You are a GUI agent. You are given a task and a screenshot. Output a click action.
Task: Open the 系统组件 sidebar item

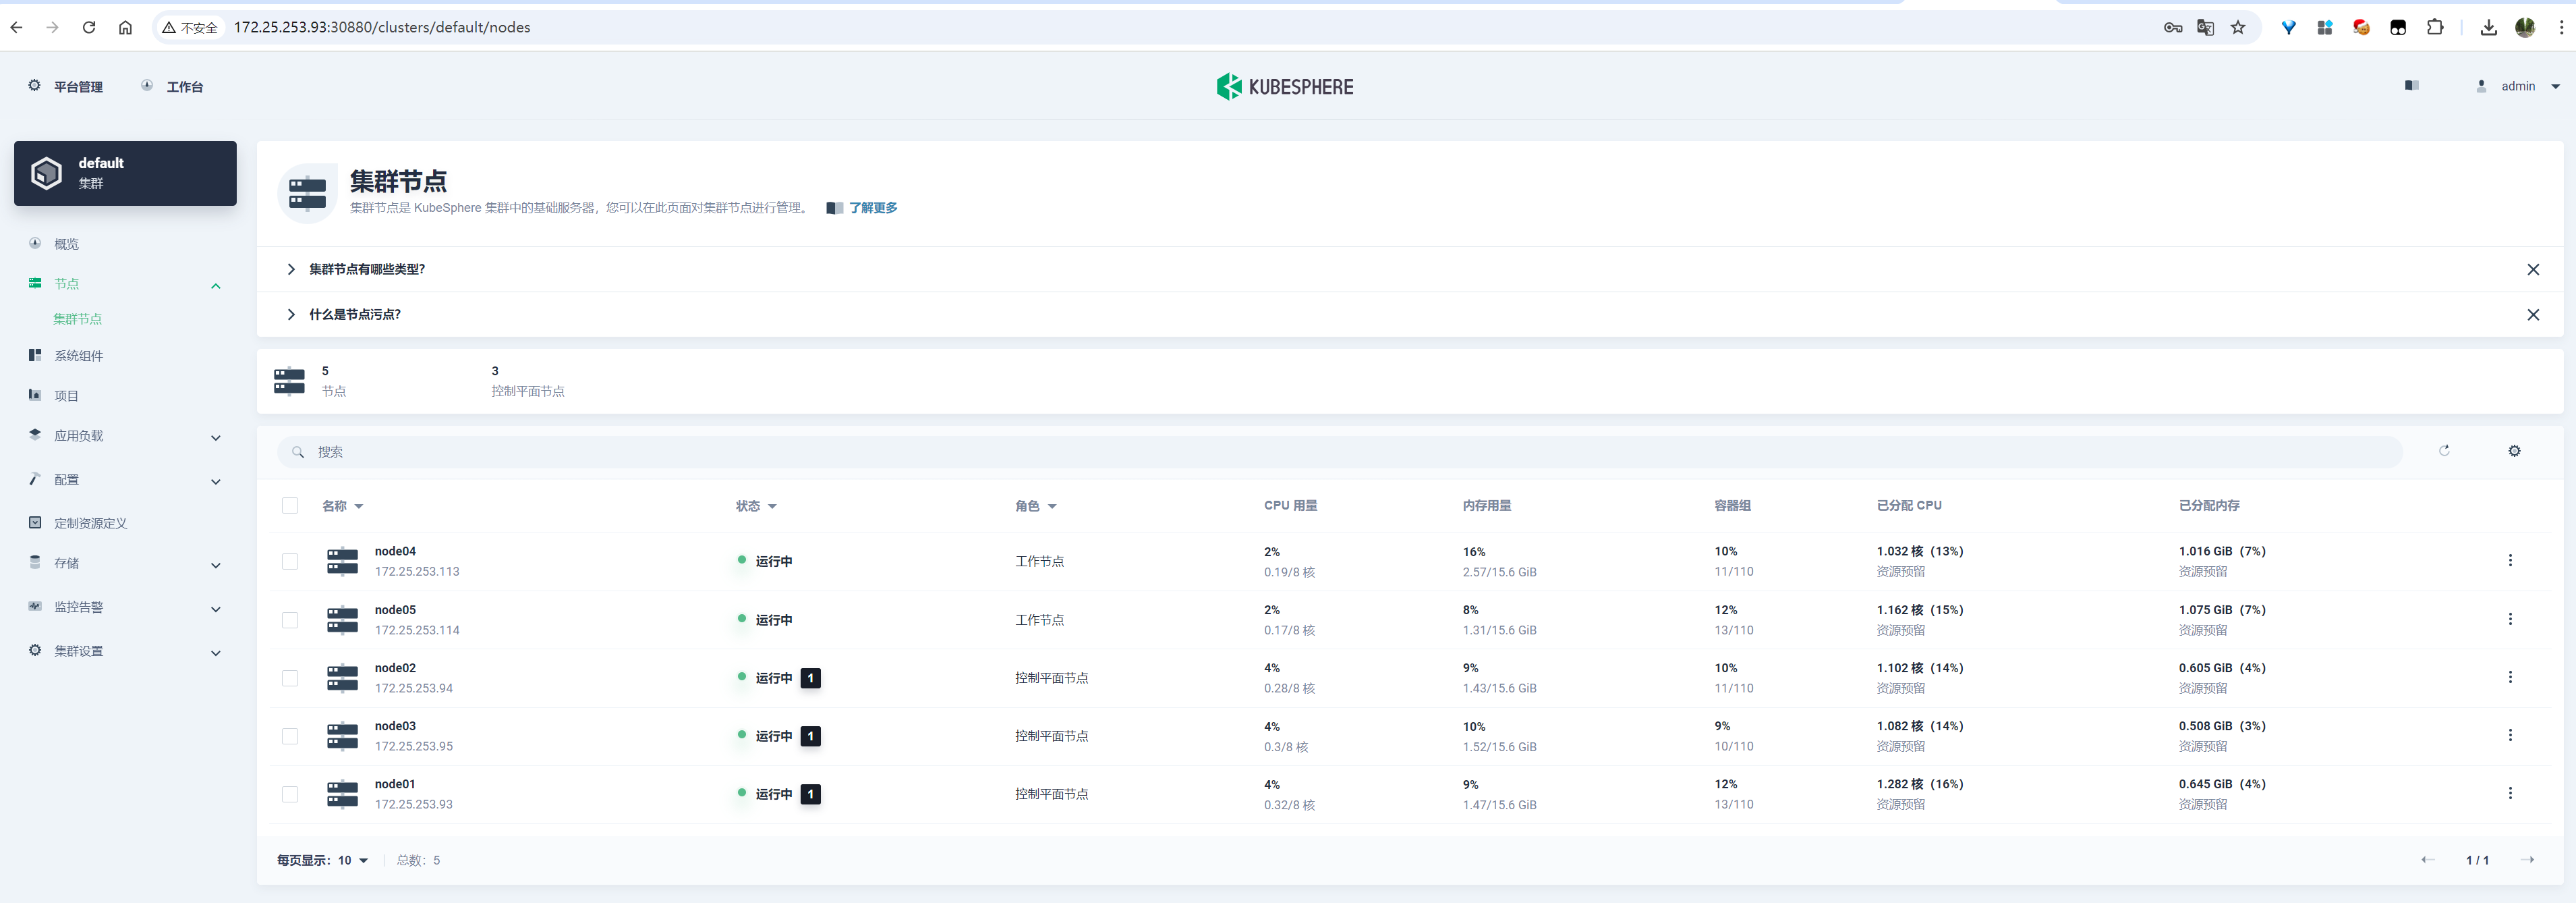point(78,356)
